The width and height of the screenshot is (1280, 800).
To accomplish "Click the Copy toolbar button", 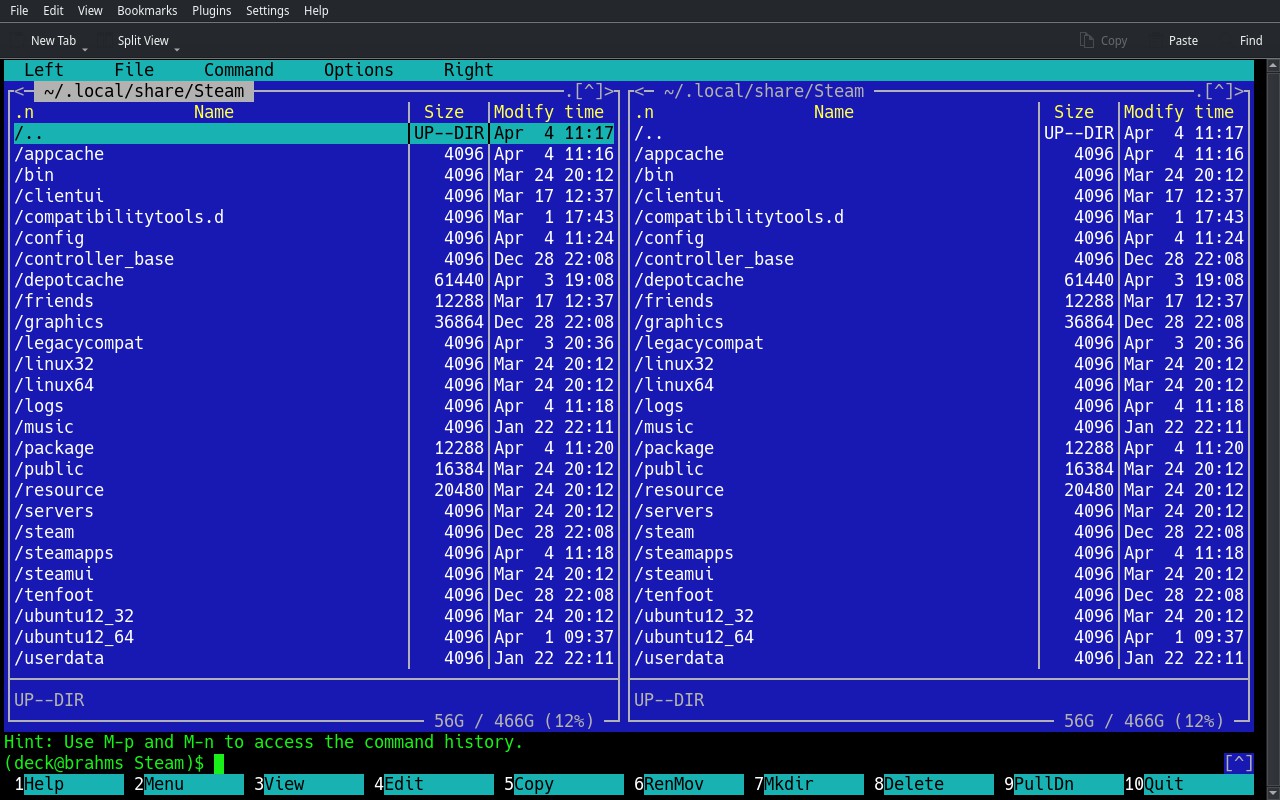I will click(x=1104, y=41).
